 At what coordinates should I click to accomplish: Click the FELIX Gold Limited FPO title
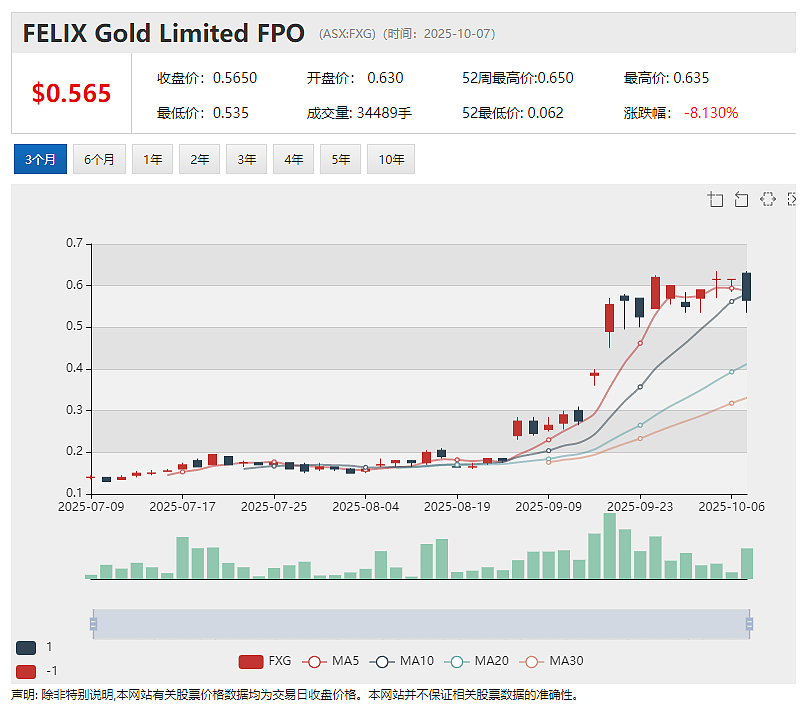point(164,33)
